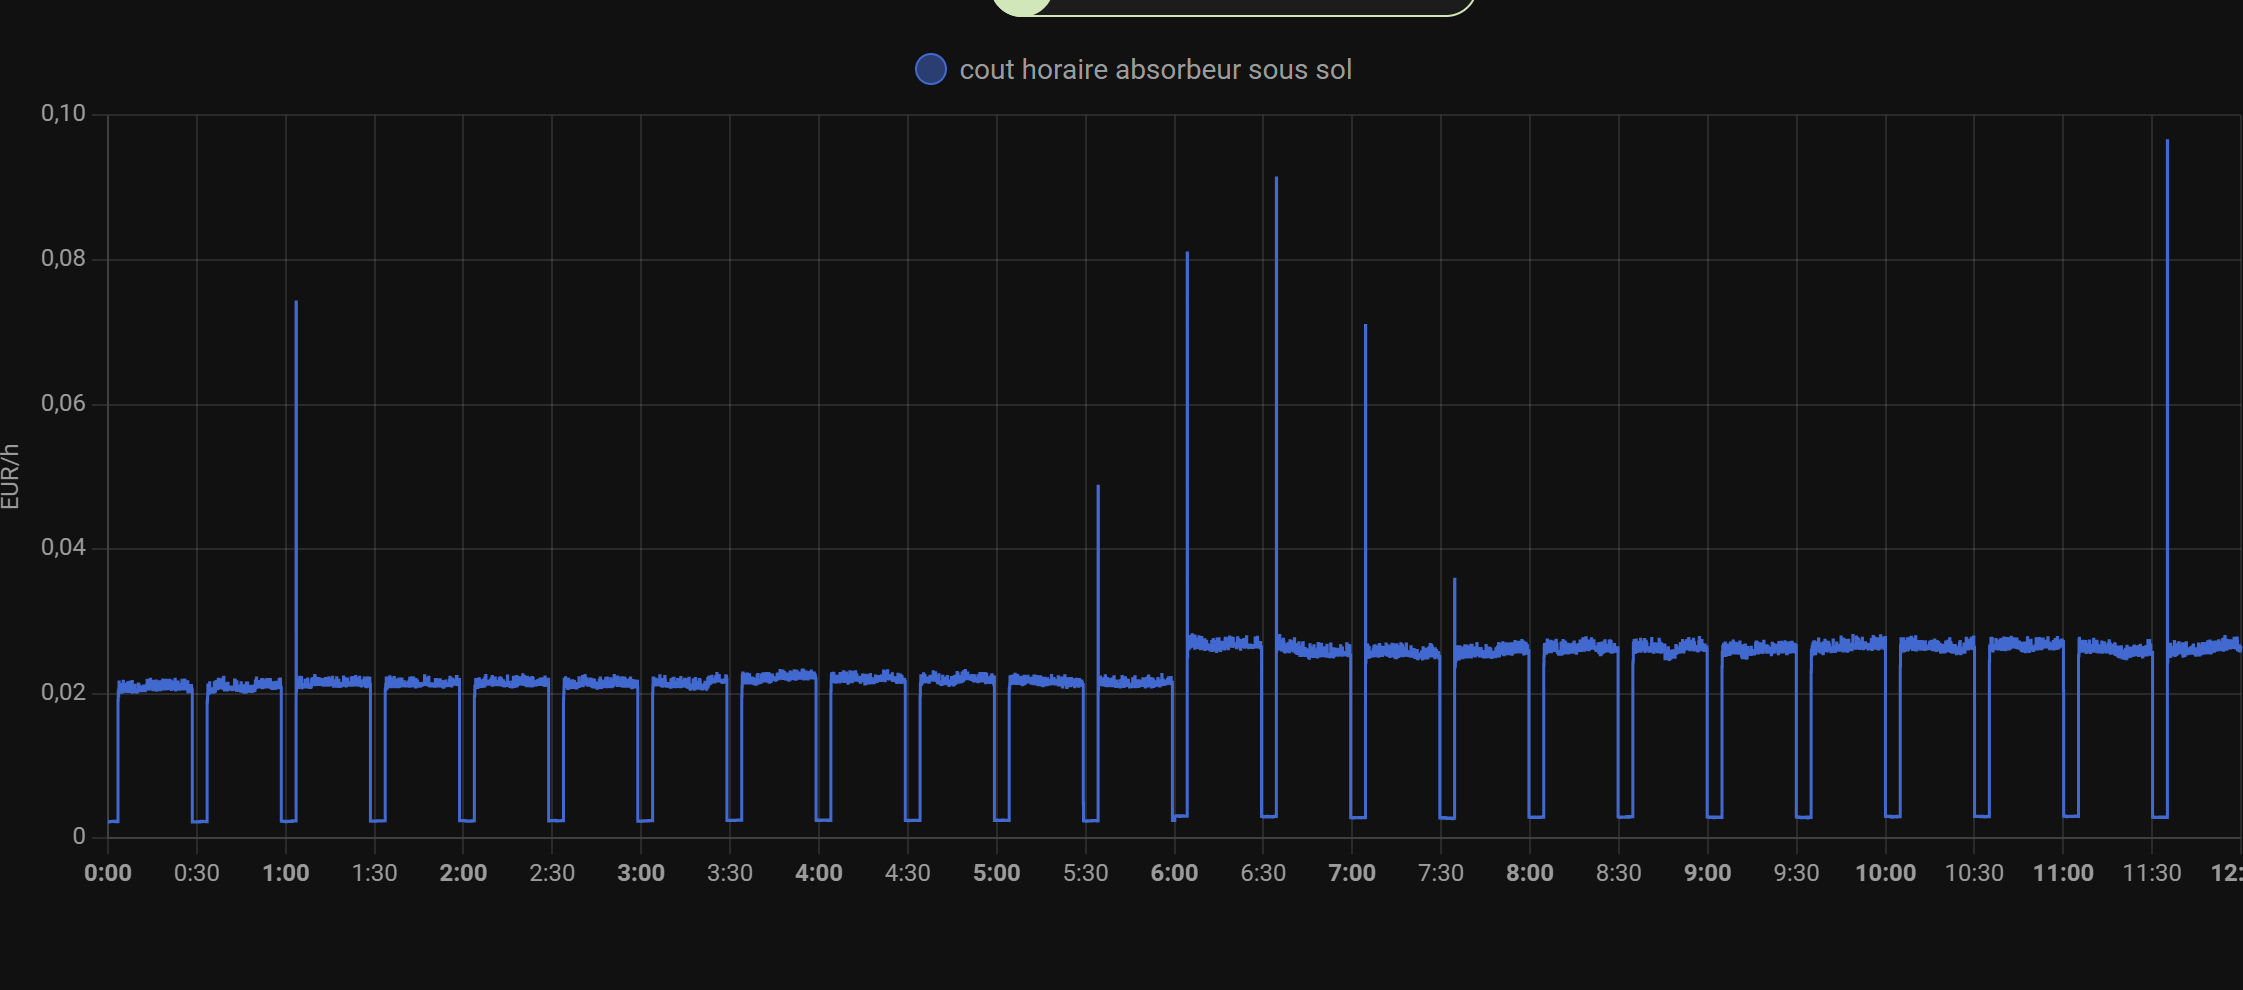Click the 0,10 value on the Y axis

coord(63,113)
